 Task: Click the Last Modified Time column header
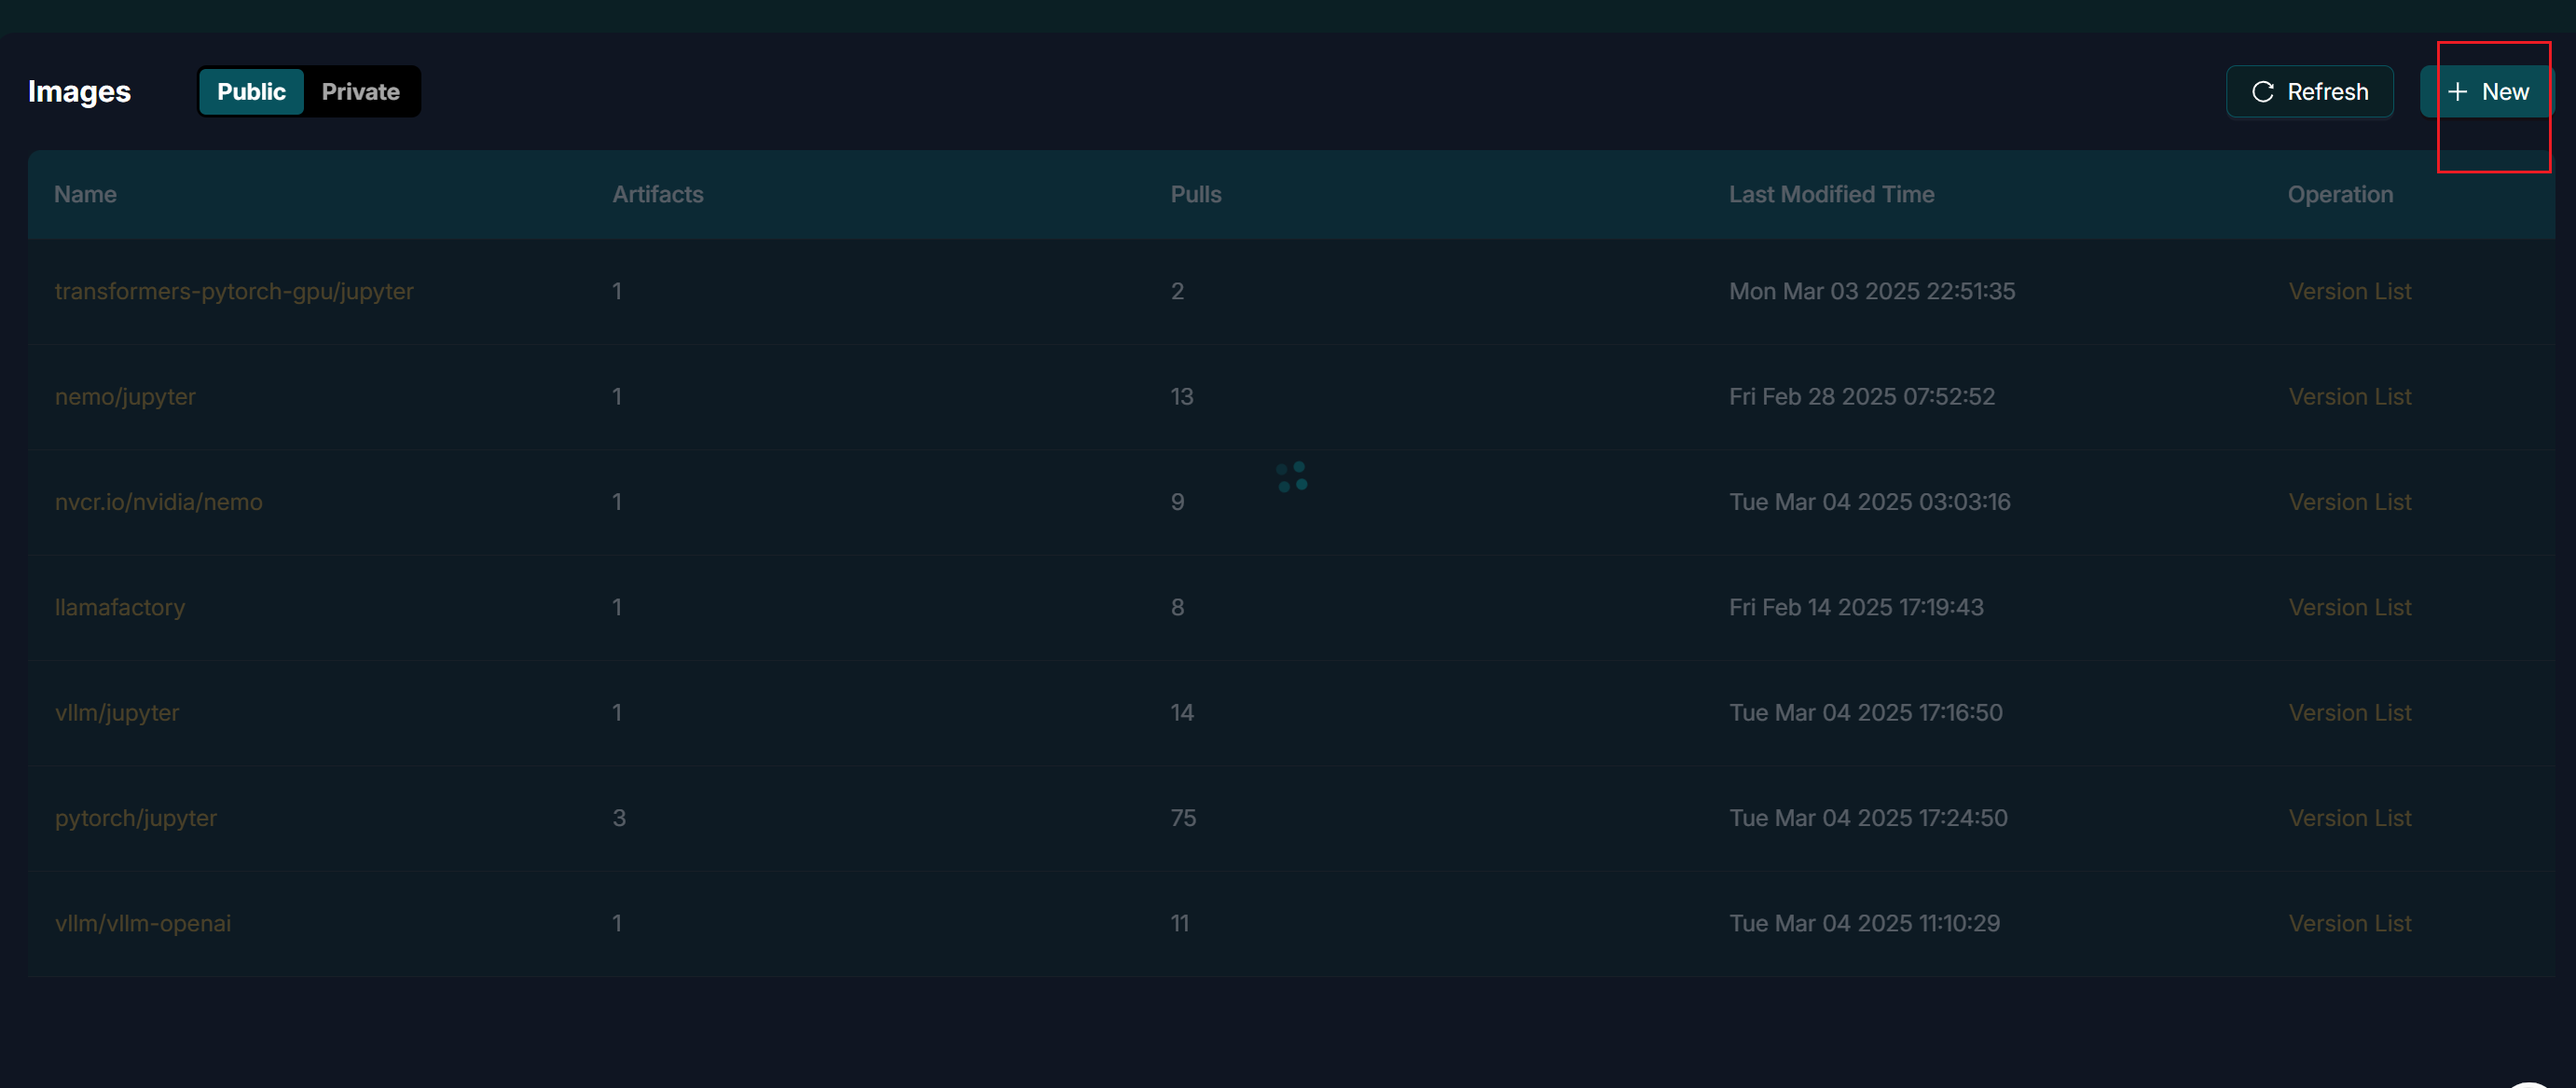(x=1831, y=195)
